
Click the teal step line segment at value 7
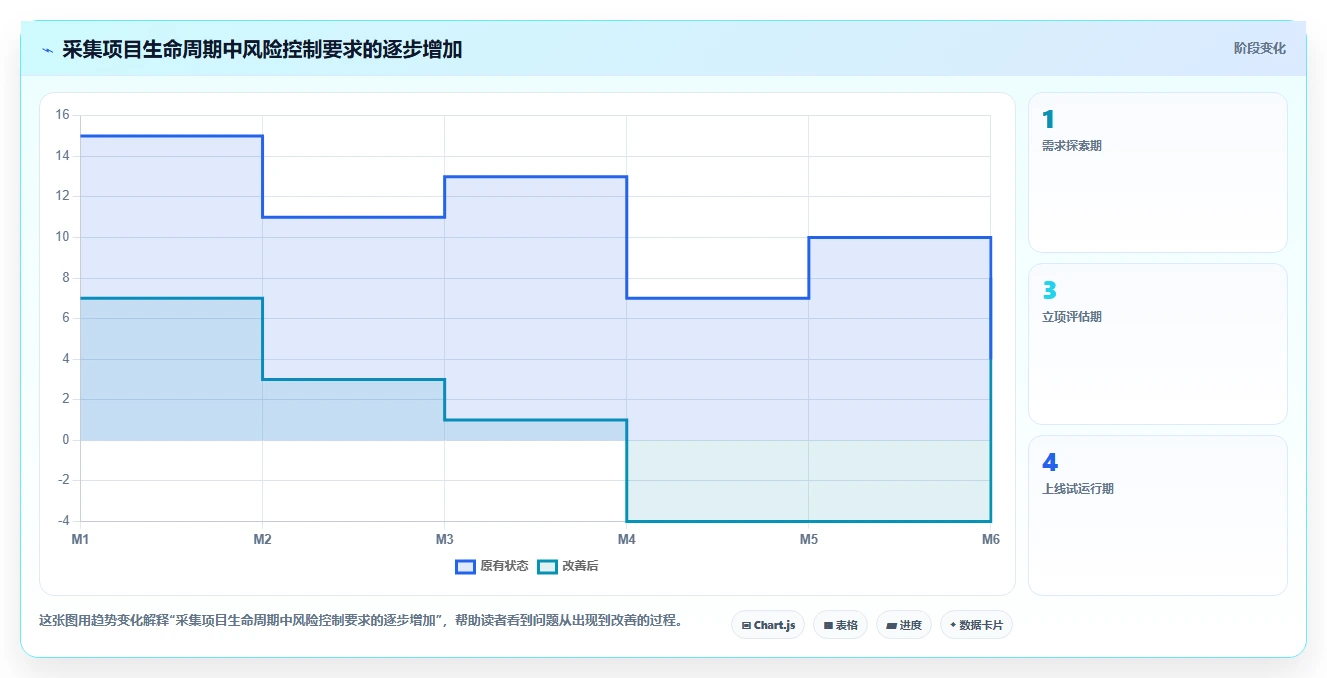[x=171, y=298]
